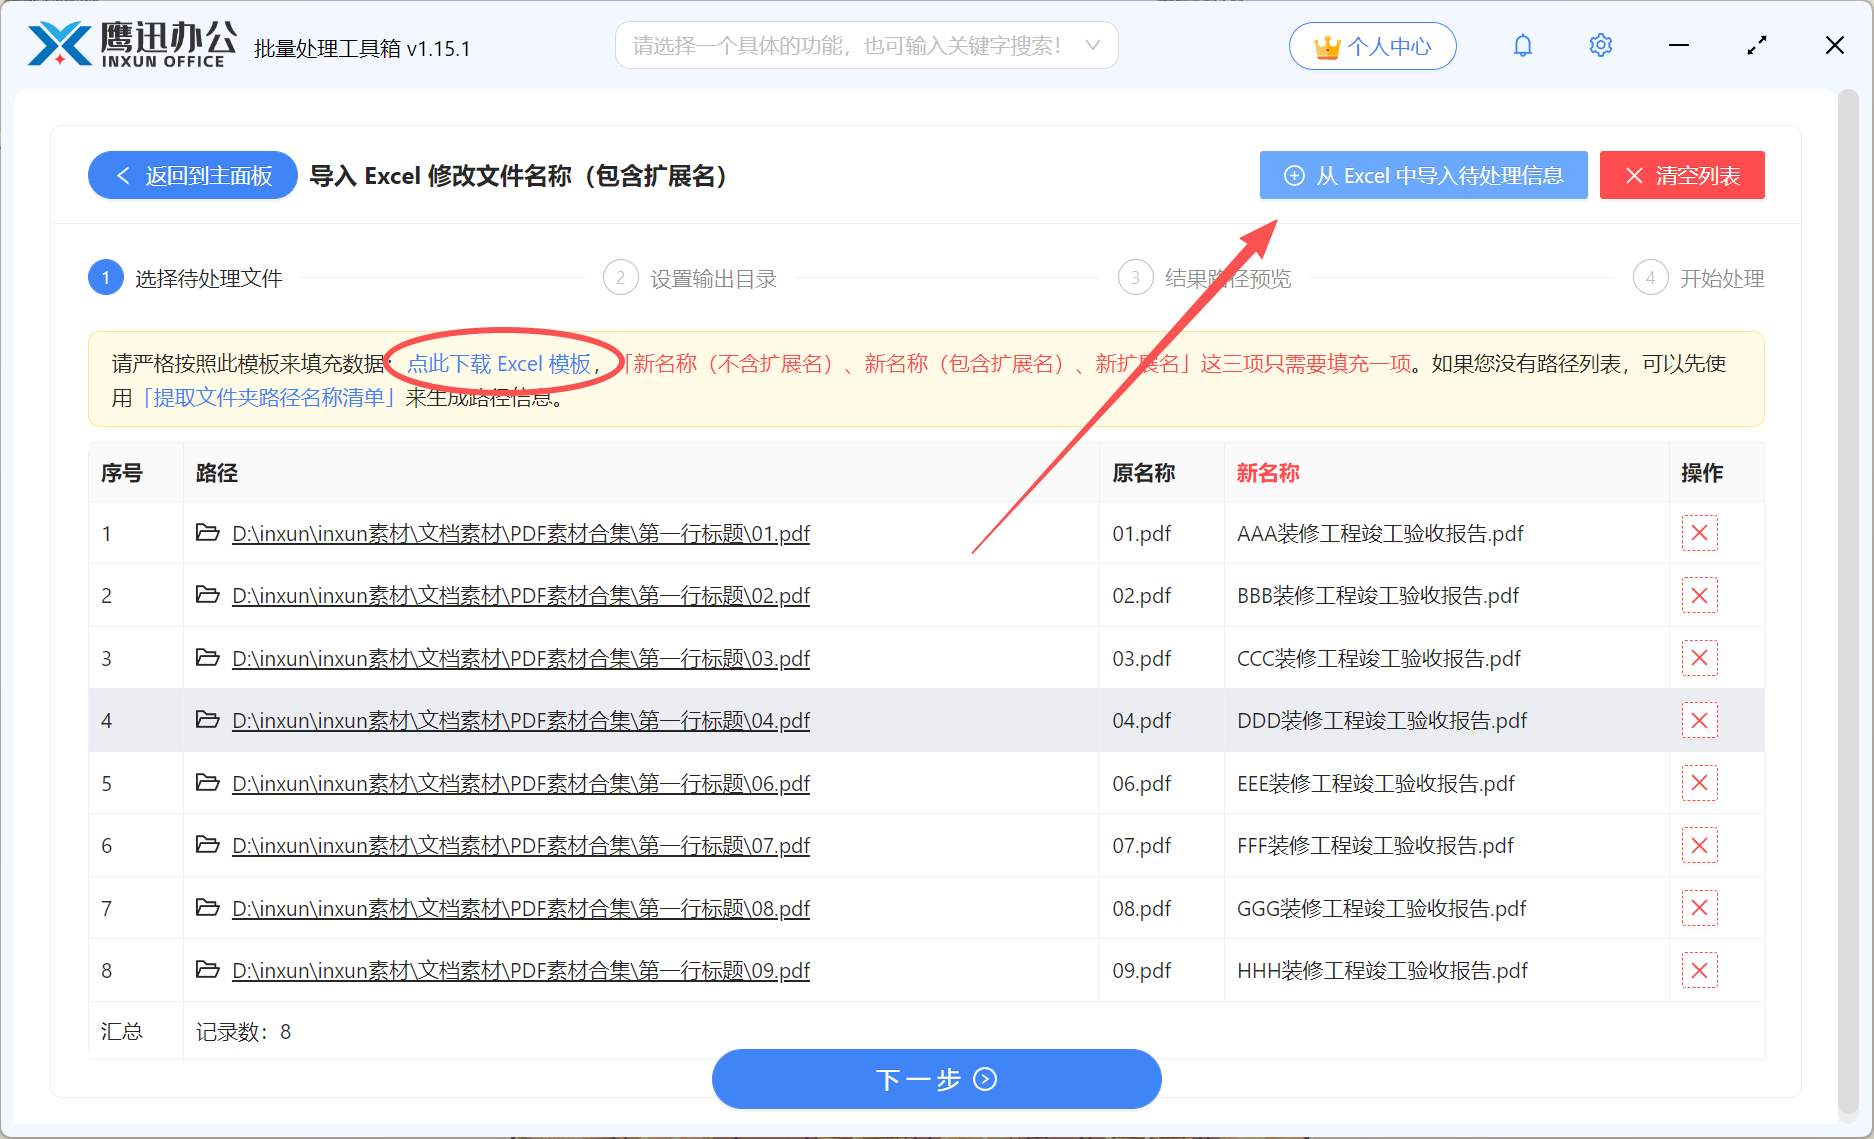Go to step 1 选择待处理文件
The image size is (1874, 1139).
pyautogui.click(x=186, y=278)
